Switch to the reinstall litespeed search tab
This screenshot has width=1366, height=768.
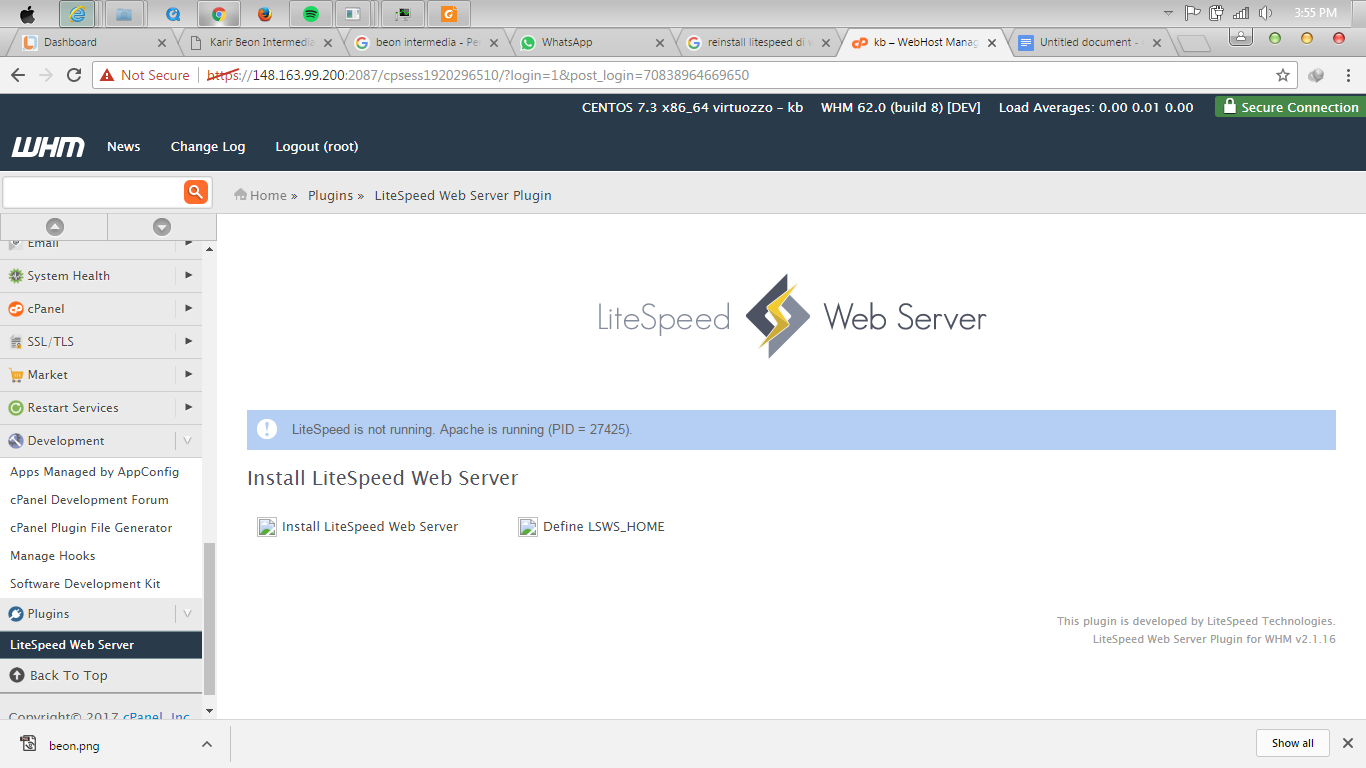(760, 42)
